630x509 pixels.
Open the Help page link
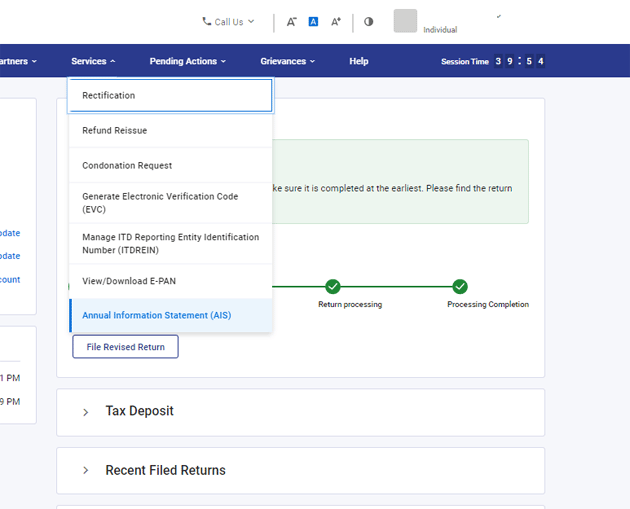(358, 61)
